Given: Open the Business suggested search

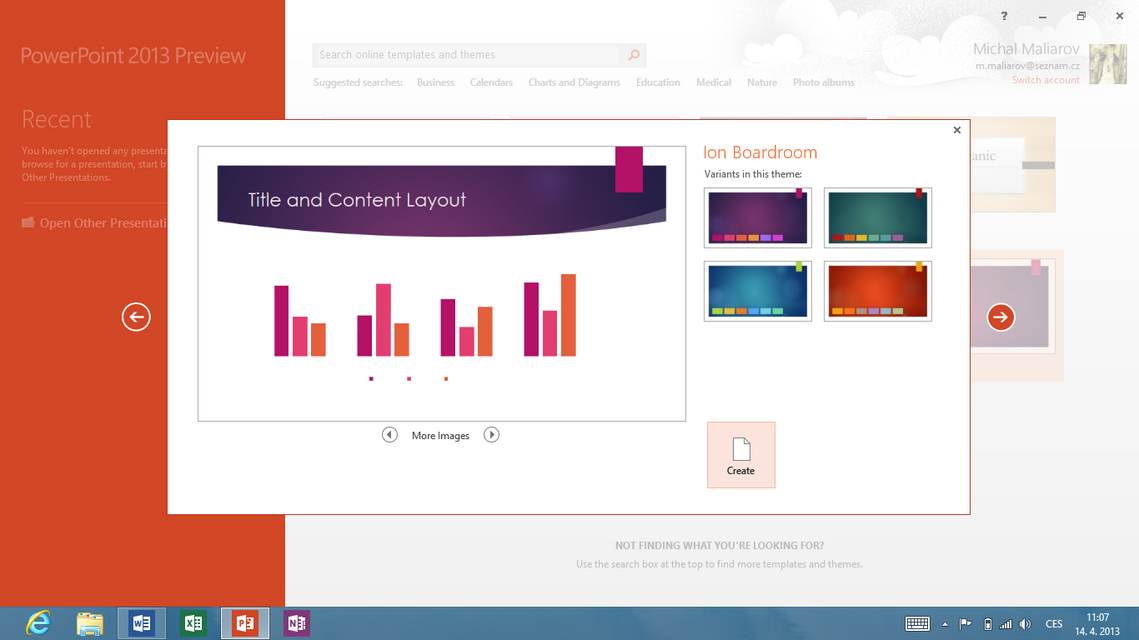Looking at the screenshot, I should (435, 83).
